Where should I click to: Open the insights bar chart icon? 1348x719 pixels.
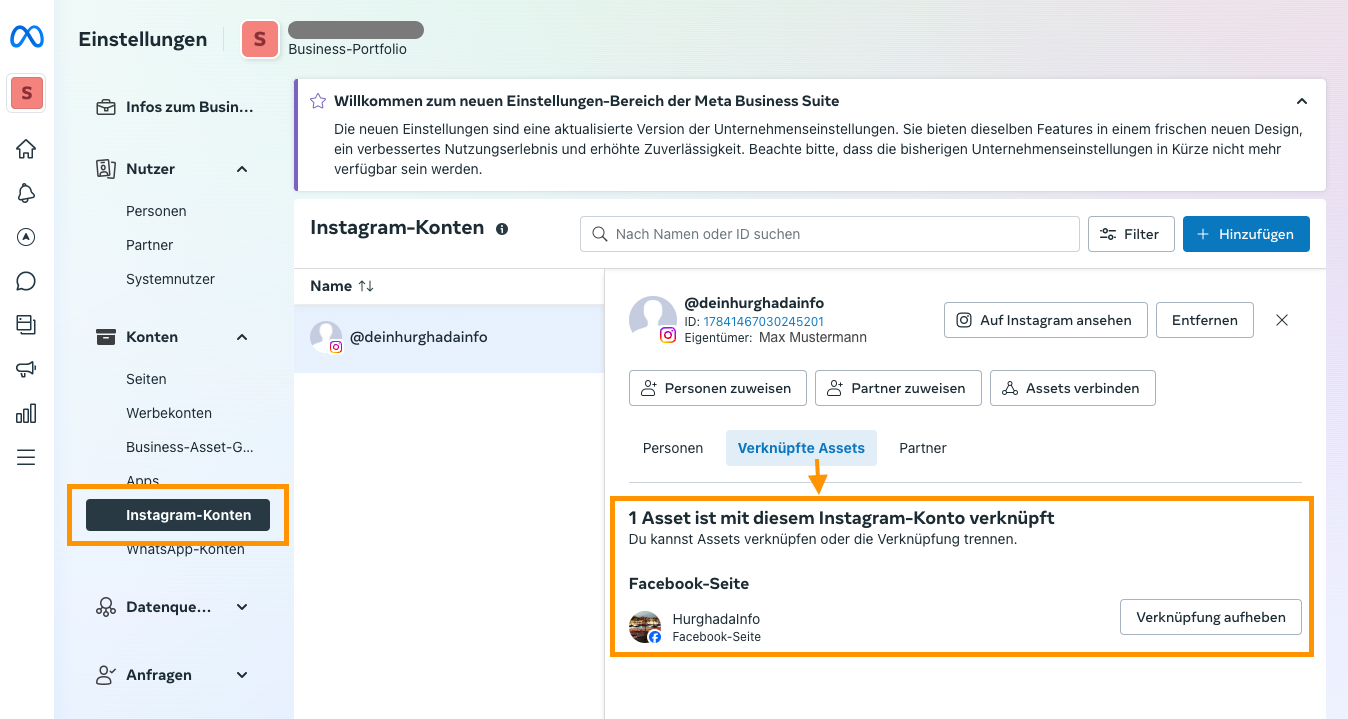pyautogui.click(x=26, y=413)
